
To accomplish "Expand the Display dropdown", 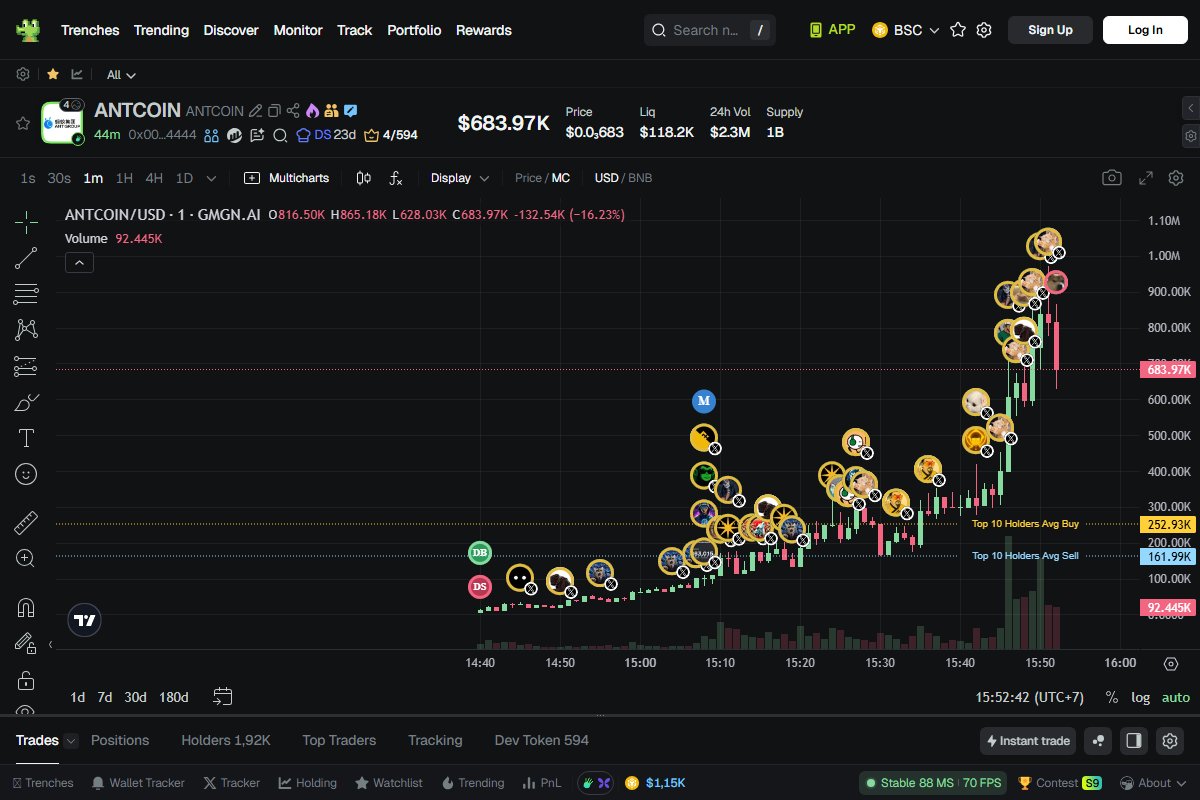I will (460, 178).
